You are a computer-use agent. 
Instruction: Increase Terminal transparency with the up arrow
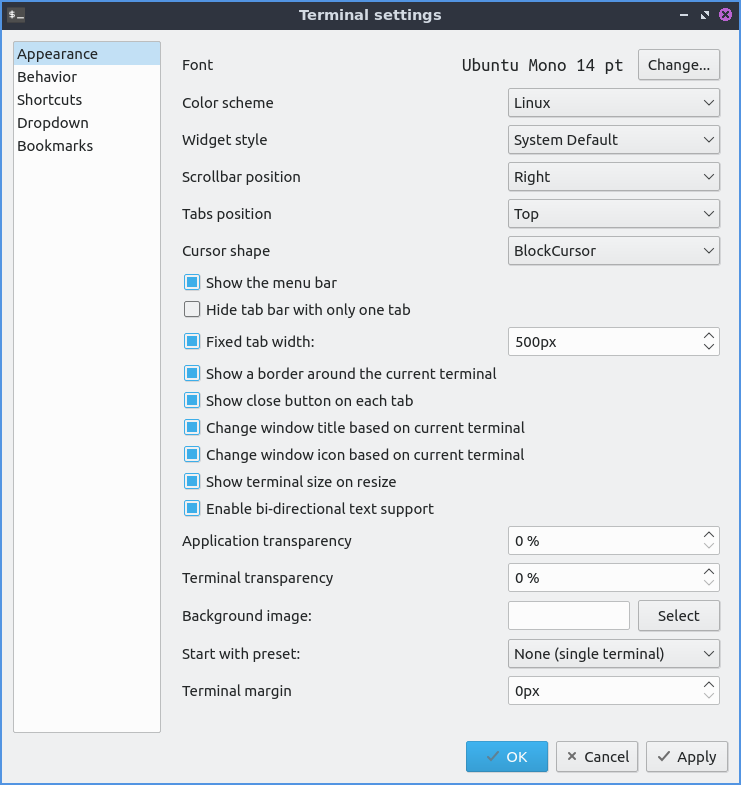coord(709,572)
